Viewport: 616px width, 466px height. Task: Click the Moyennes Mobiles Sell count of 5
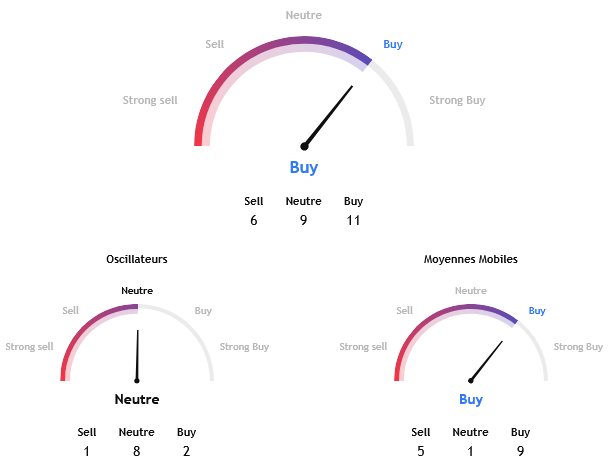(x=421, y=452)
